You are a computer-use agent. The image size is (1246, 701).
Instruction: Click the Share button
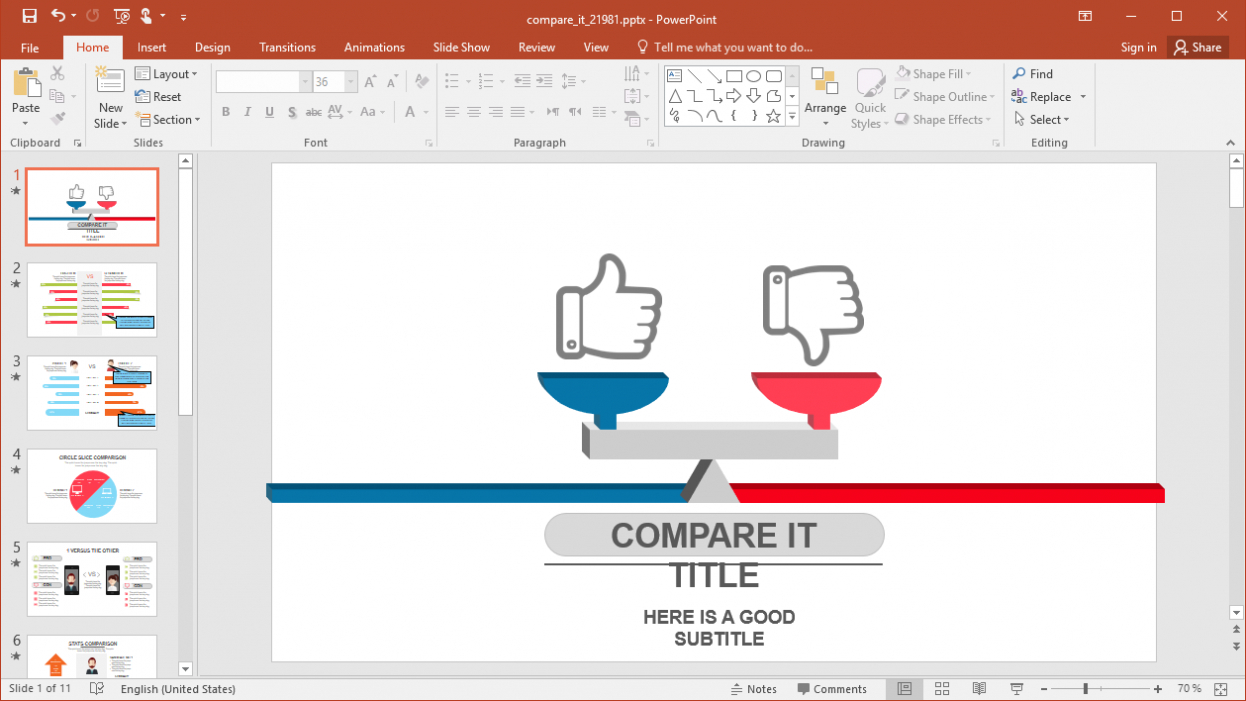tap(1197, 47)
